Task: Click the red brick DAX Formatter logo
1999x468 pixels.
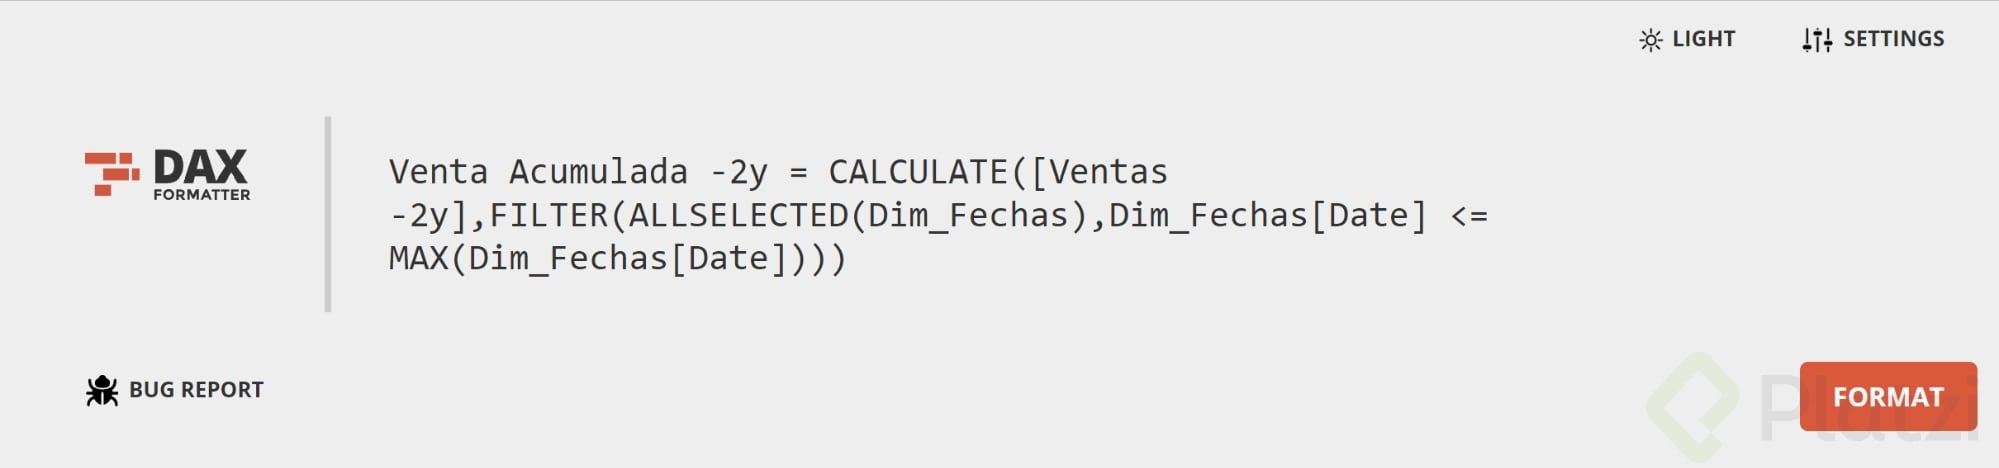Action: 112,174
